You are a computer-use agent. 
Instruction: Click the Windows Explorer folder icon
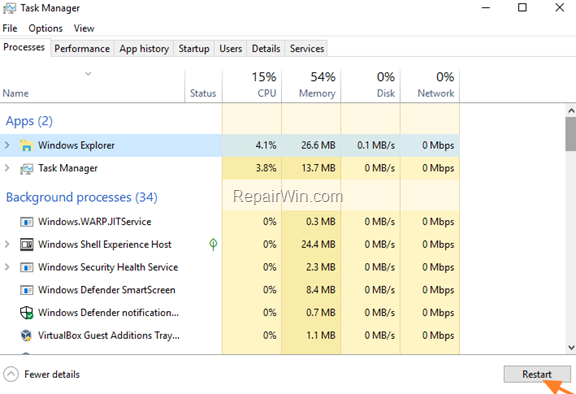(x=26, y=145)
